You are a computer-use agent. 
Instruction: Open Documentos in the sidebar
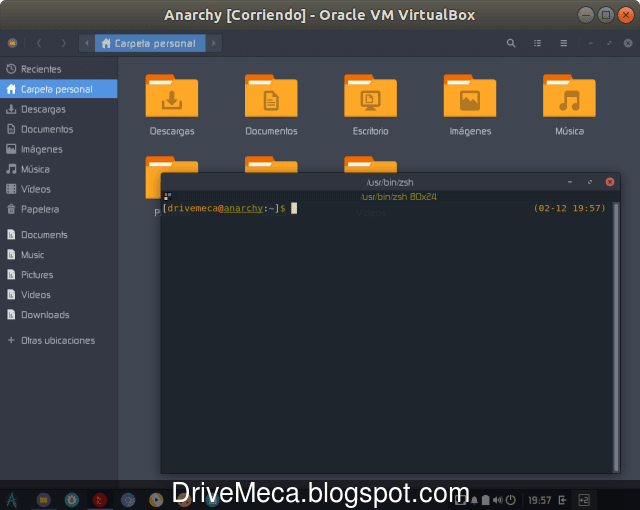click(x=59, y=129)
